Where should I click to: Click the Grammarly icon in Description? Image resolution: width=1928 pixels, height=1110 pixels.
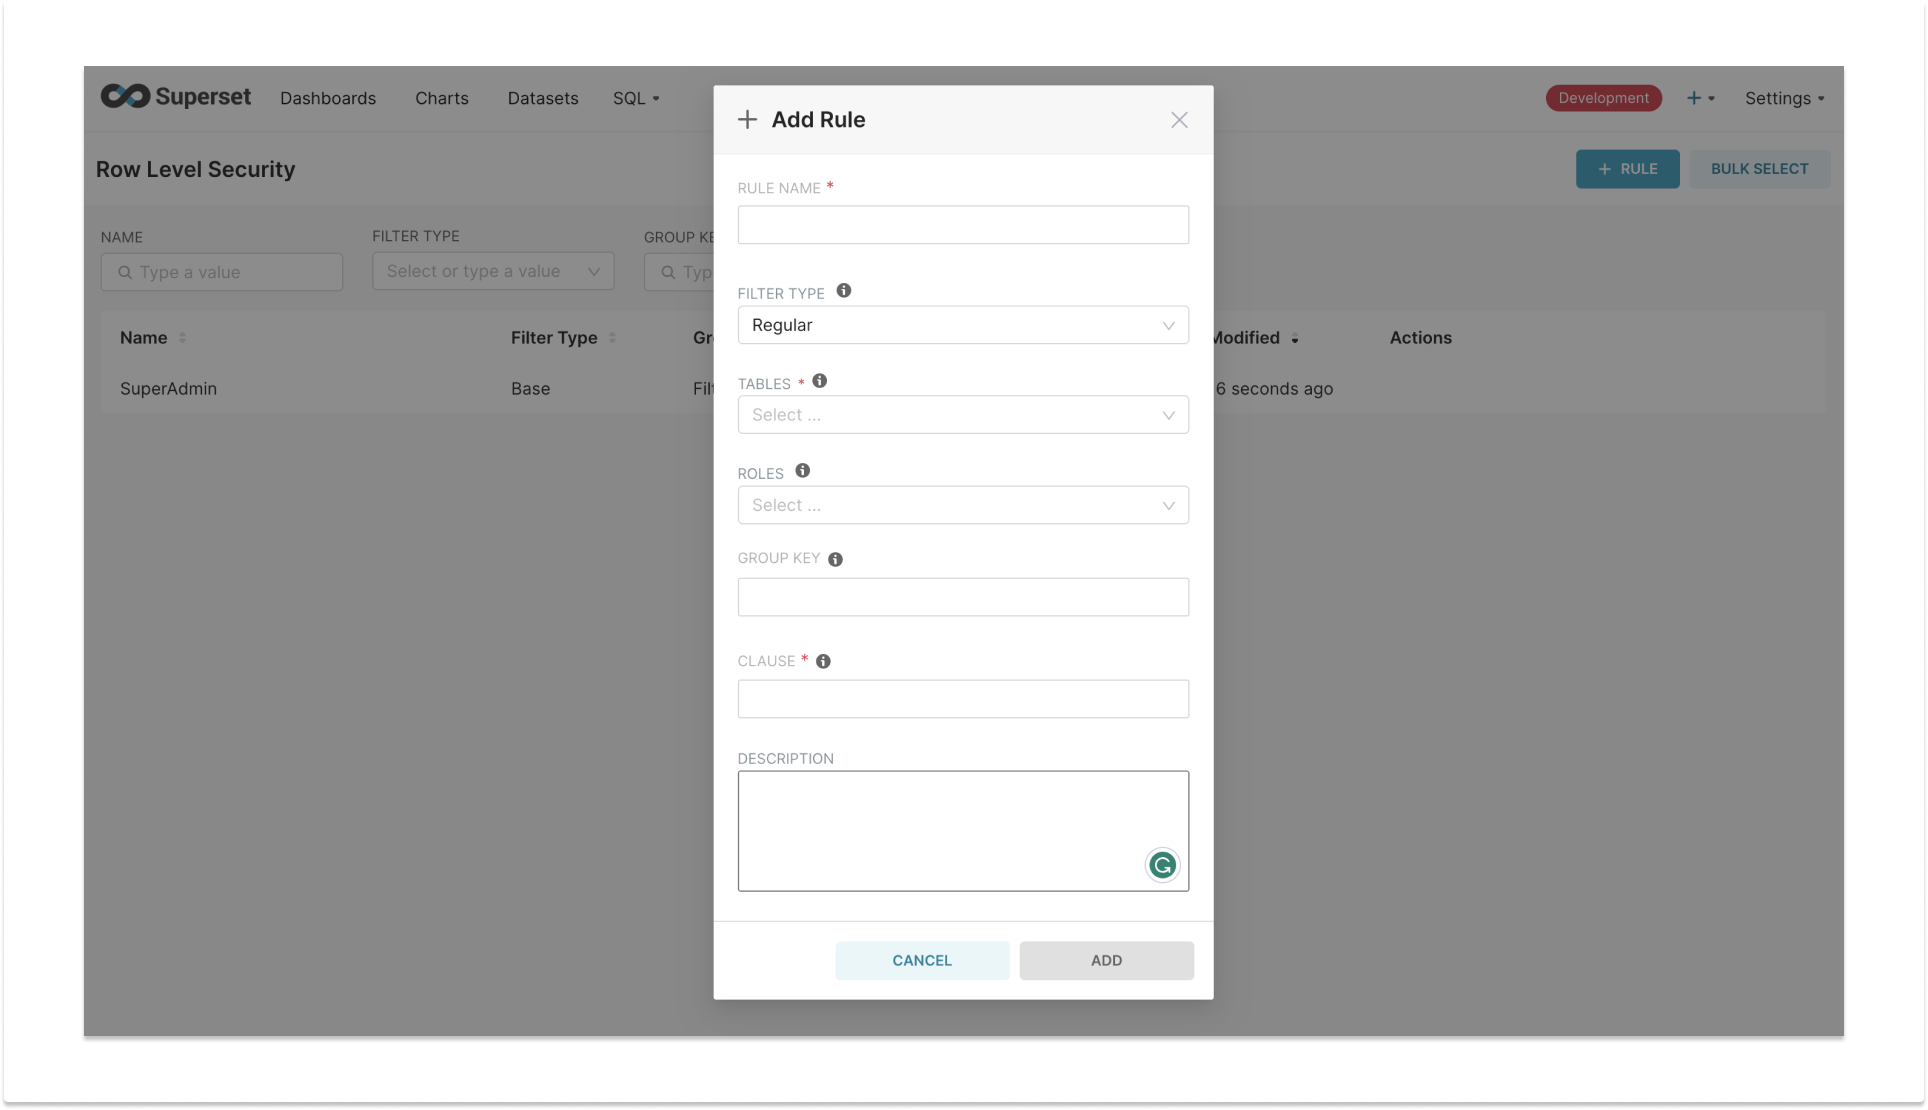click(1162, 865)
